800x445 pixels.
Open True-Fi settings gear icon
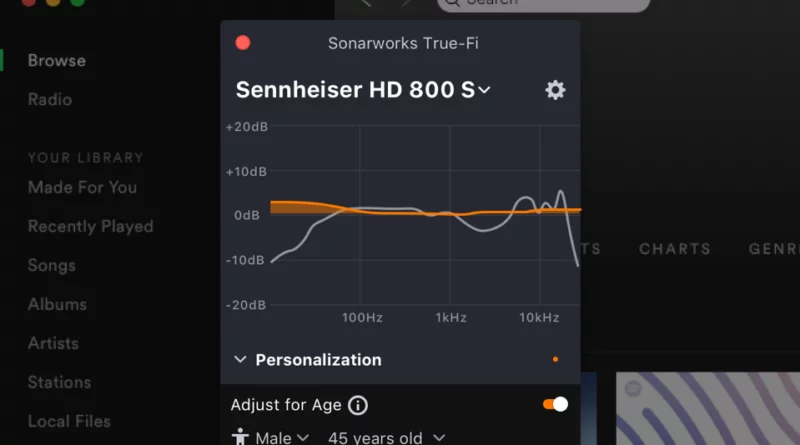[x=555, y=90]
